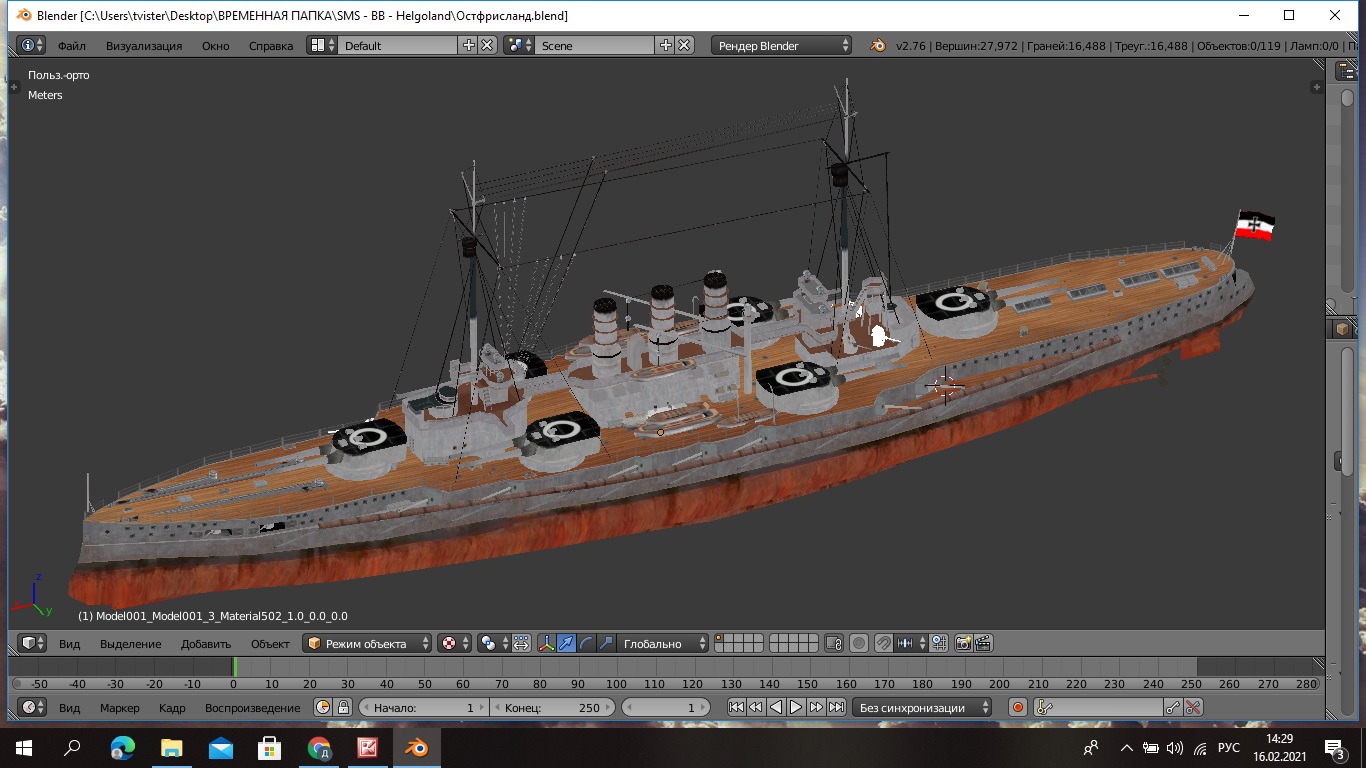Screen dimensions: 1366x768
Task: Open the Добавить menu in 3D view
Action: coord(205,643)
